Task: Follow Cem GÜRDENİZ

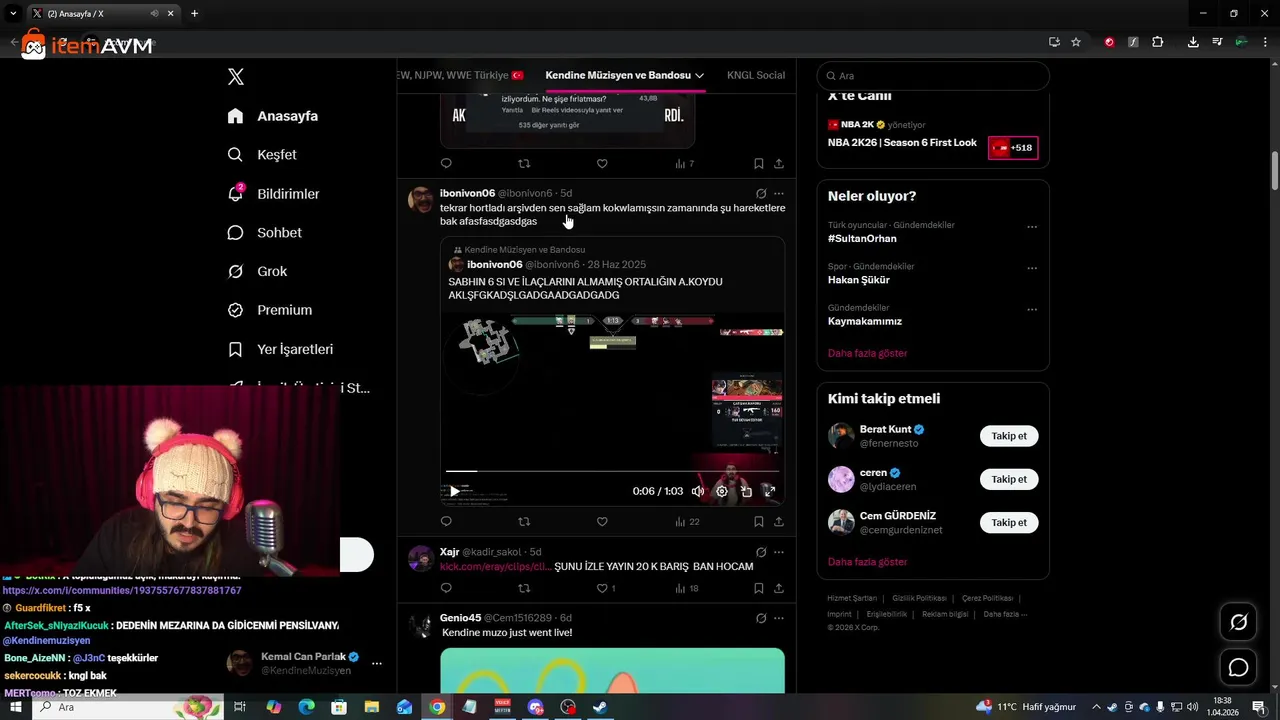Action: pyautogui.click(x=1009, y=522)
